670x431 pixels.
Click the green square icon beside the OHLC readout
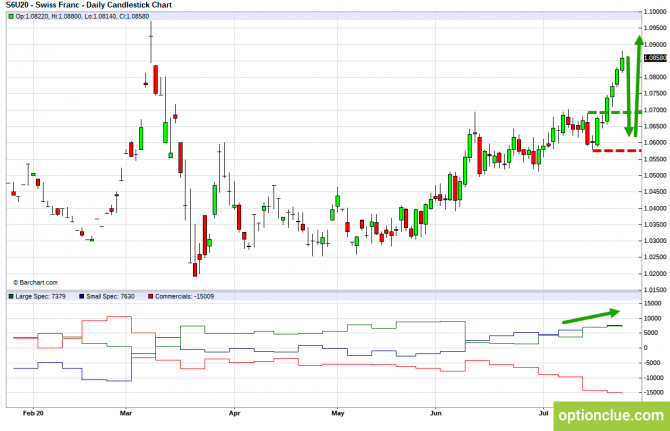(x=11, y=17)
